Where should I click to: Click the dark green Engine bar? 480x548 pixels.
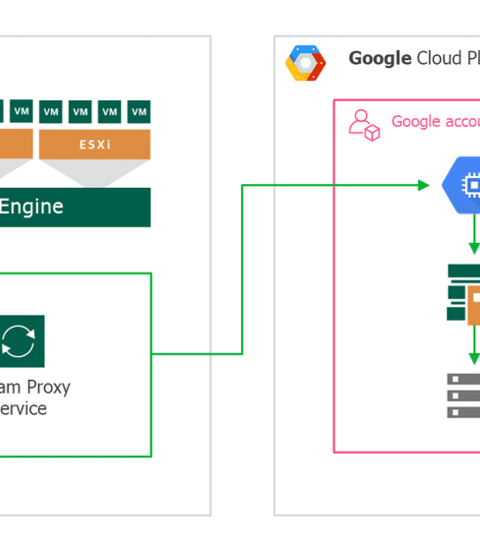coord(75,207)
